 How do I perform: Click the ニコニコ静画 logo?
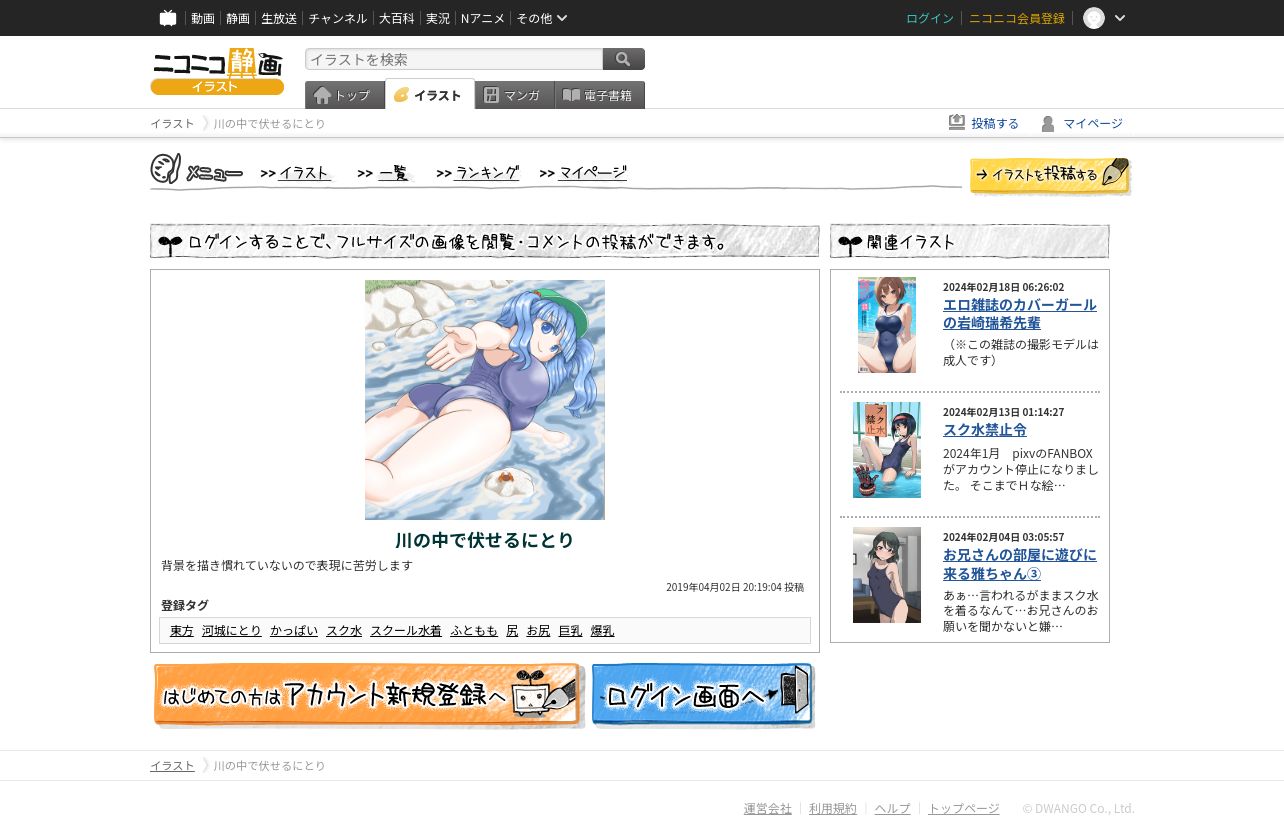[217, 71]
